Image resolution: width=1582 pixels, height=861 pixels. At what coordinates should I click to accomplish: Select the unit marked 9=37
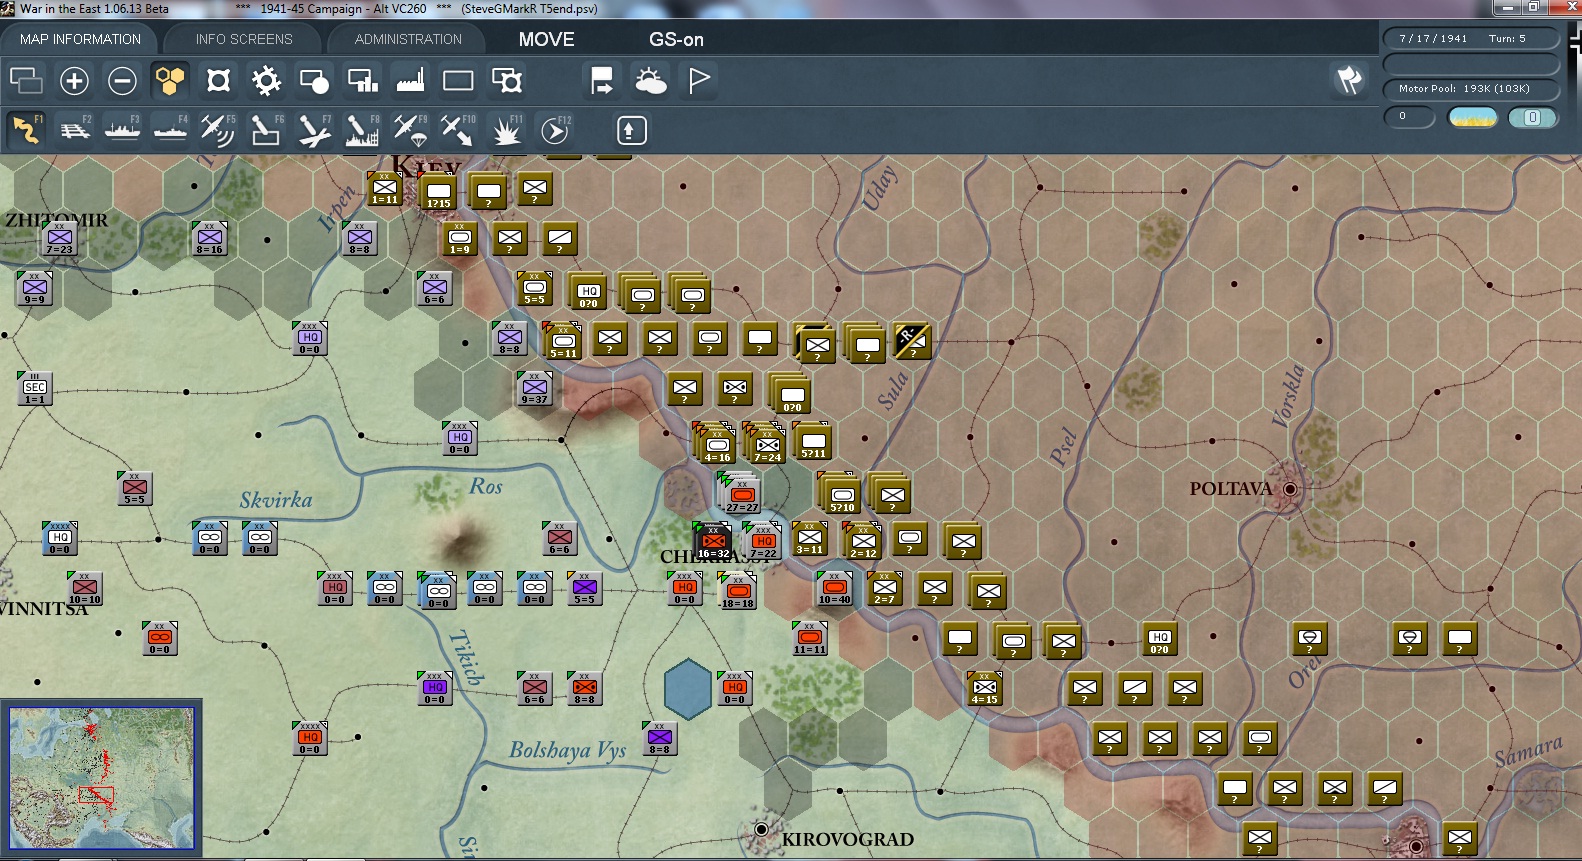pos(535,388)
